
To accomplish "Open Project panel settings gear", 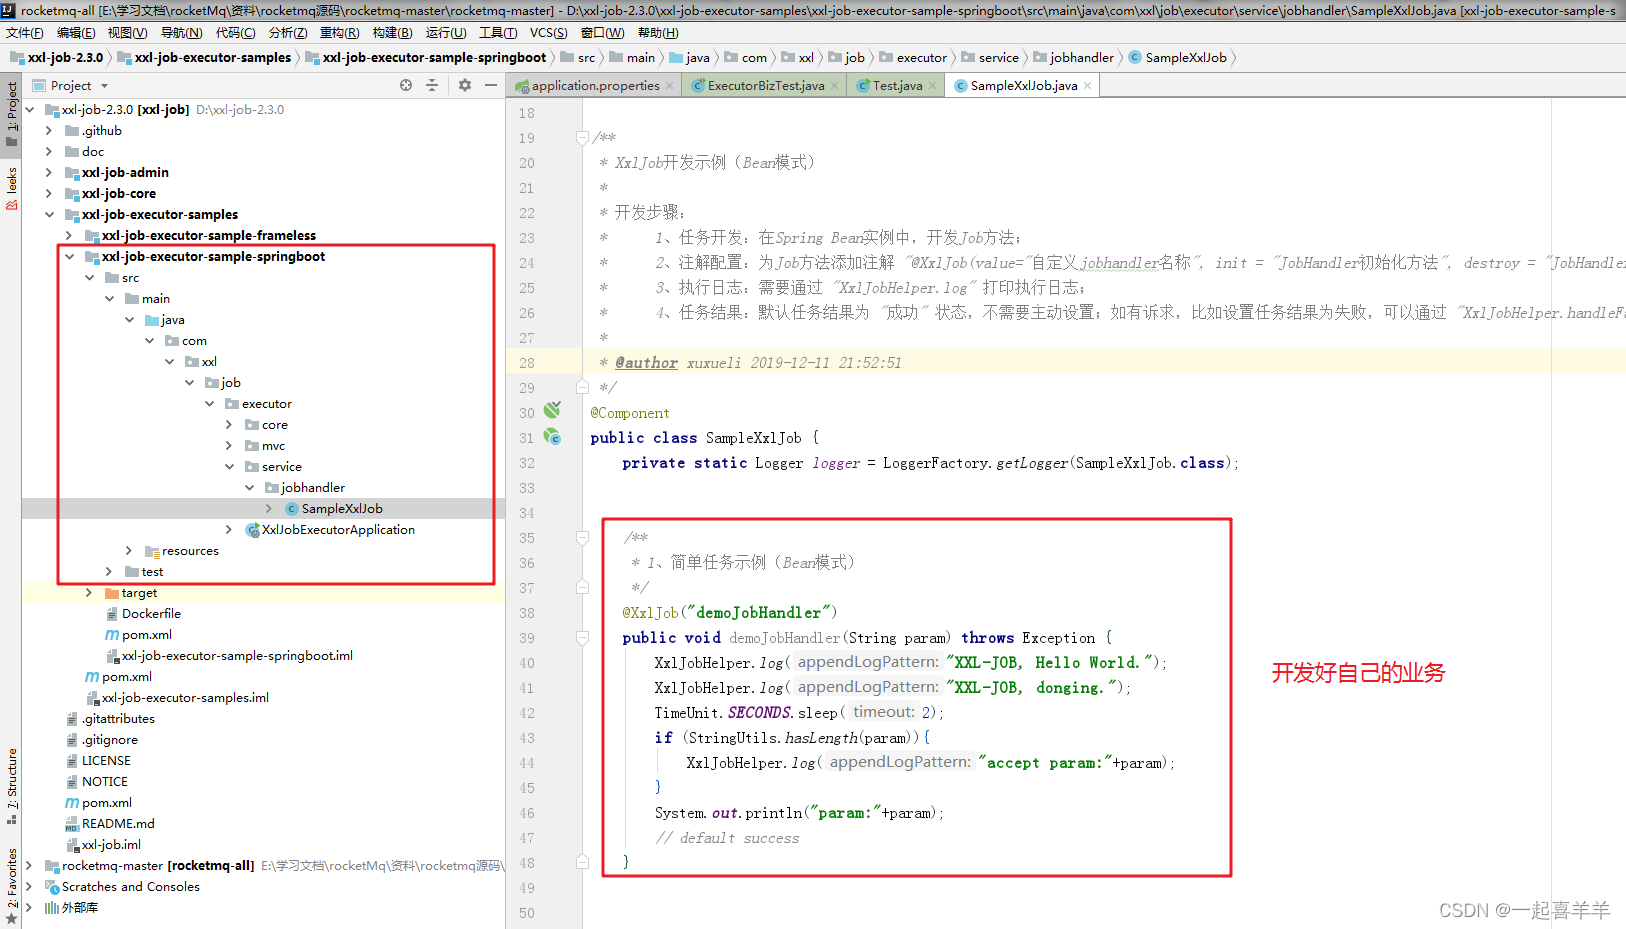I will (x=465, y=85).
